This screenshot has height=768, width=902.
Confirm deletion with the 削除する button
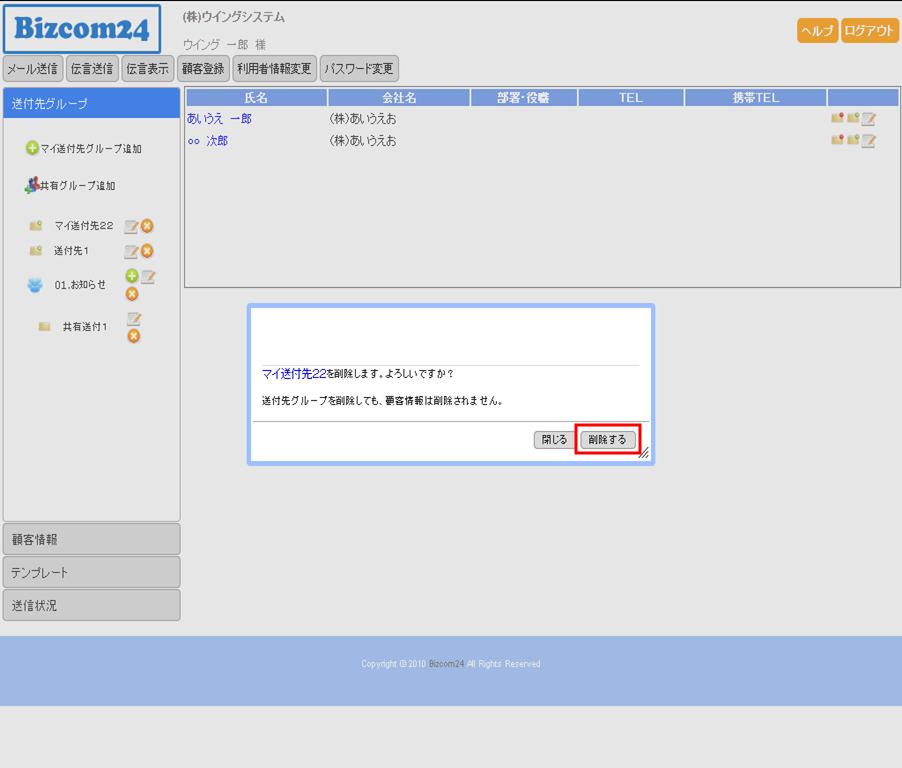coord(607,439)
